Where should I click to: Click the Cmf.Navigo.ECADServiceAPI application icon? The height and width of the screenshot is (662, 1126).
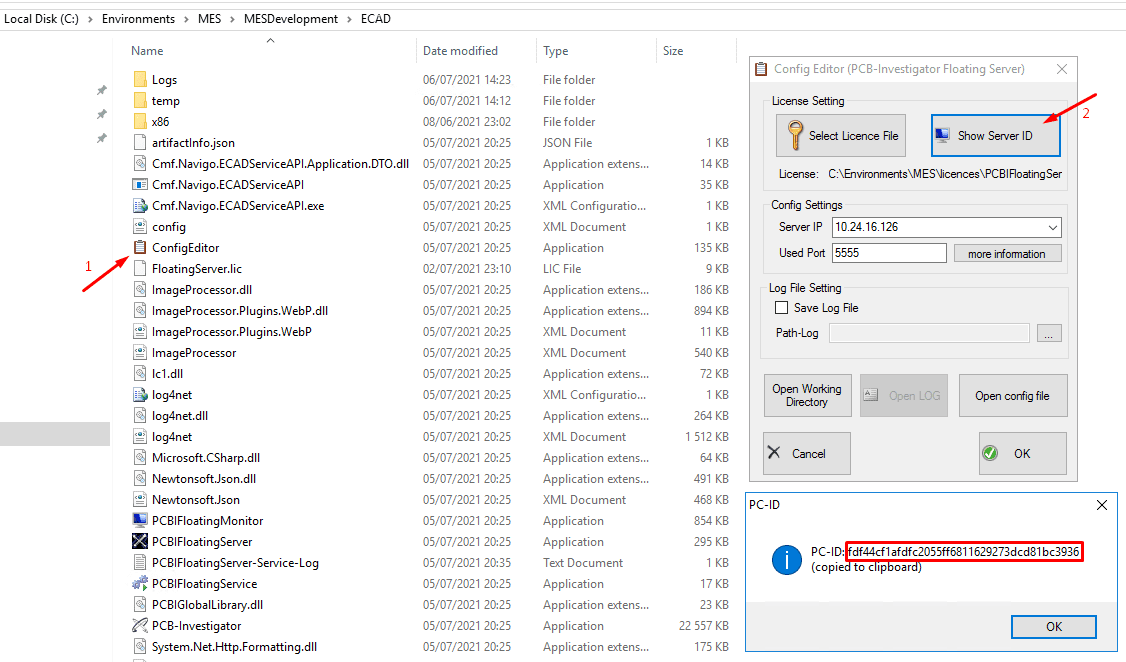(140, 185)
